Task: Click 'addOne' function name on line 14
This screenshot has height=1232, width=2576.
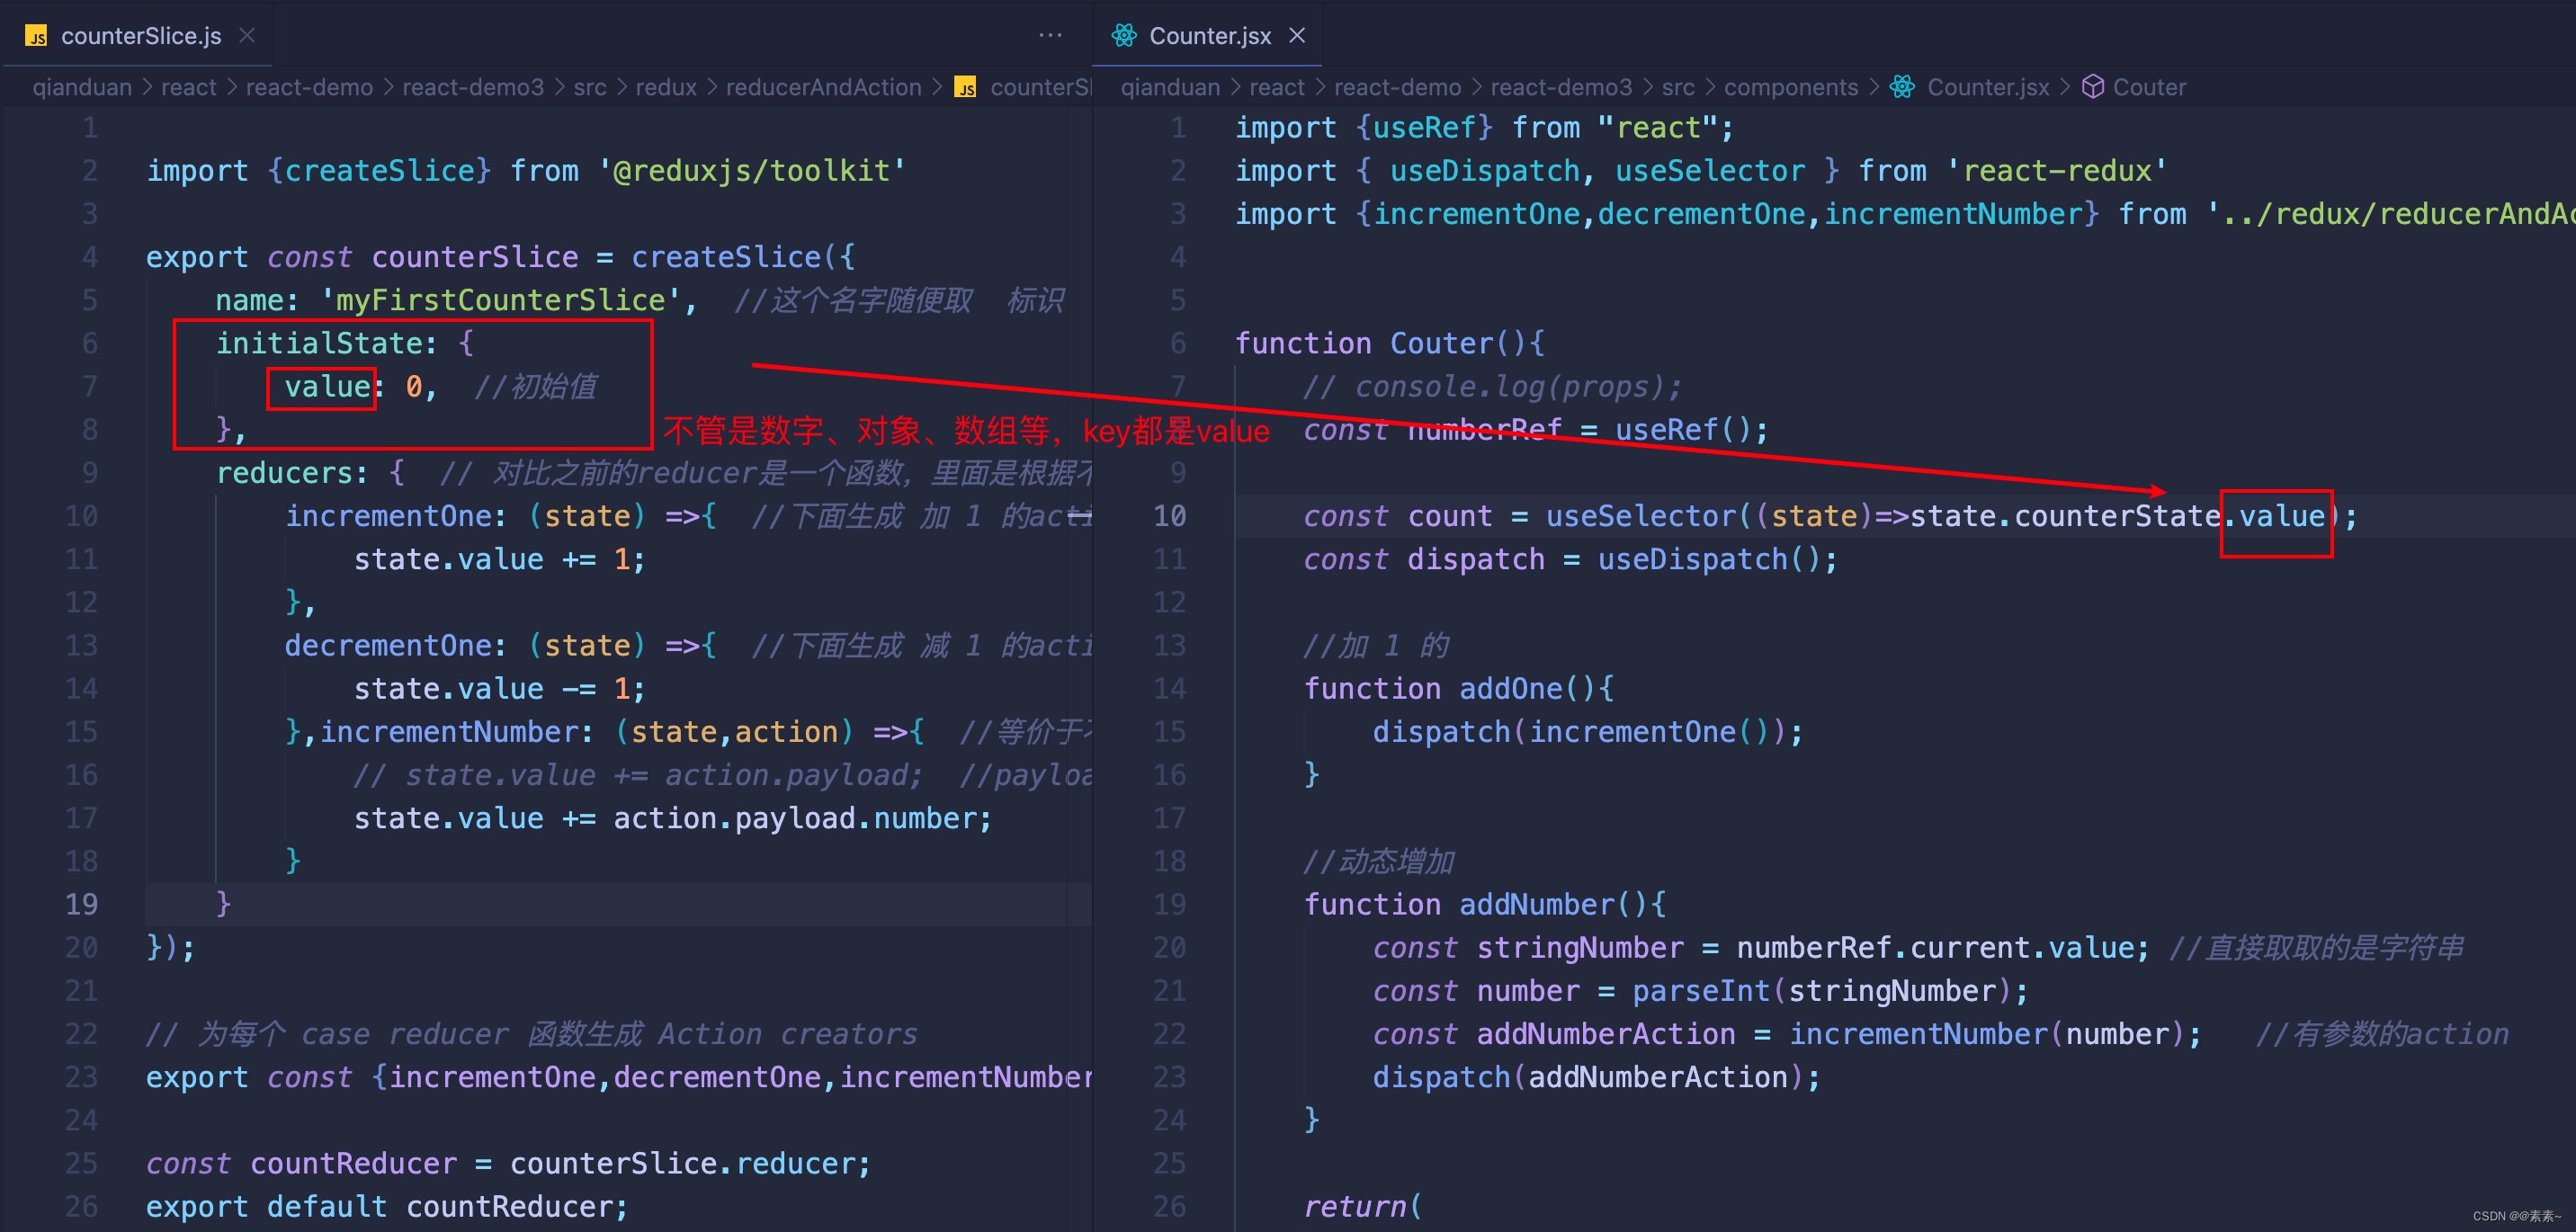Action: (1511, 689)
